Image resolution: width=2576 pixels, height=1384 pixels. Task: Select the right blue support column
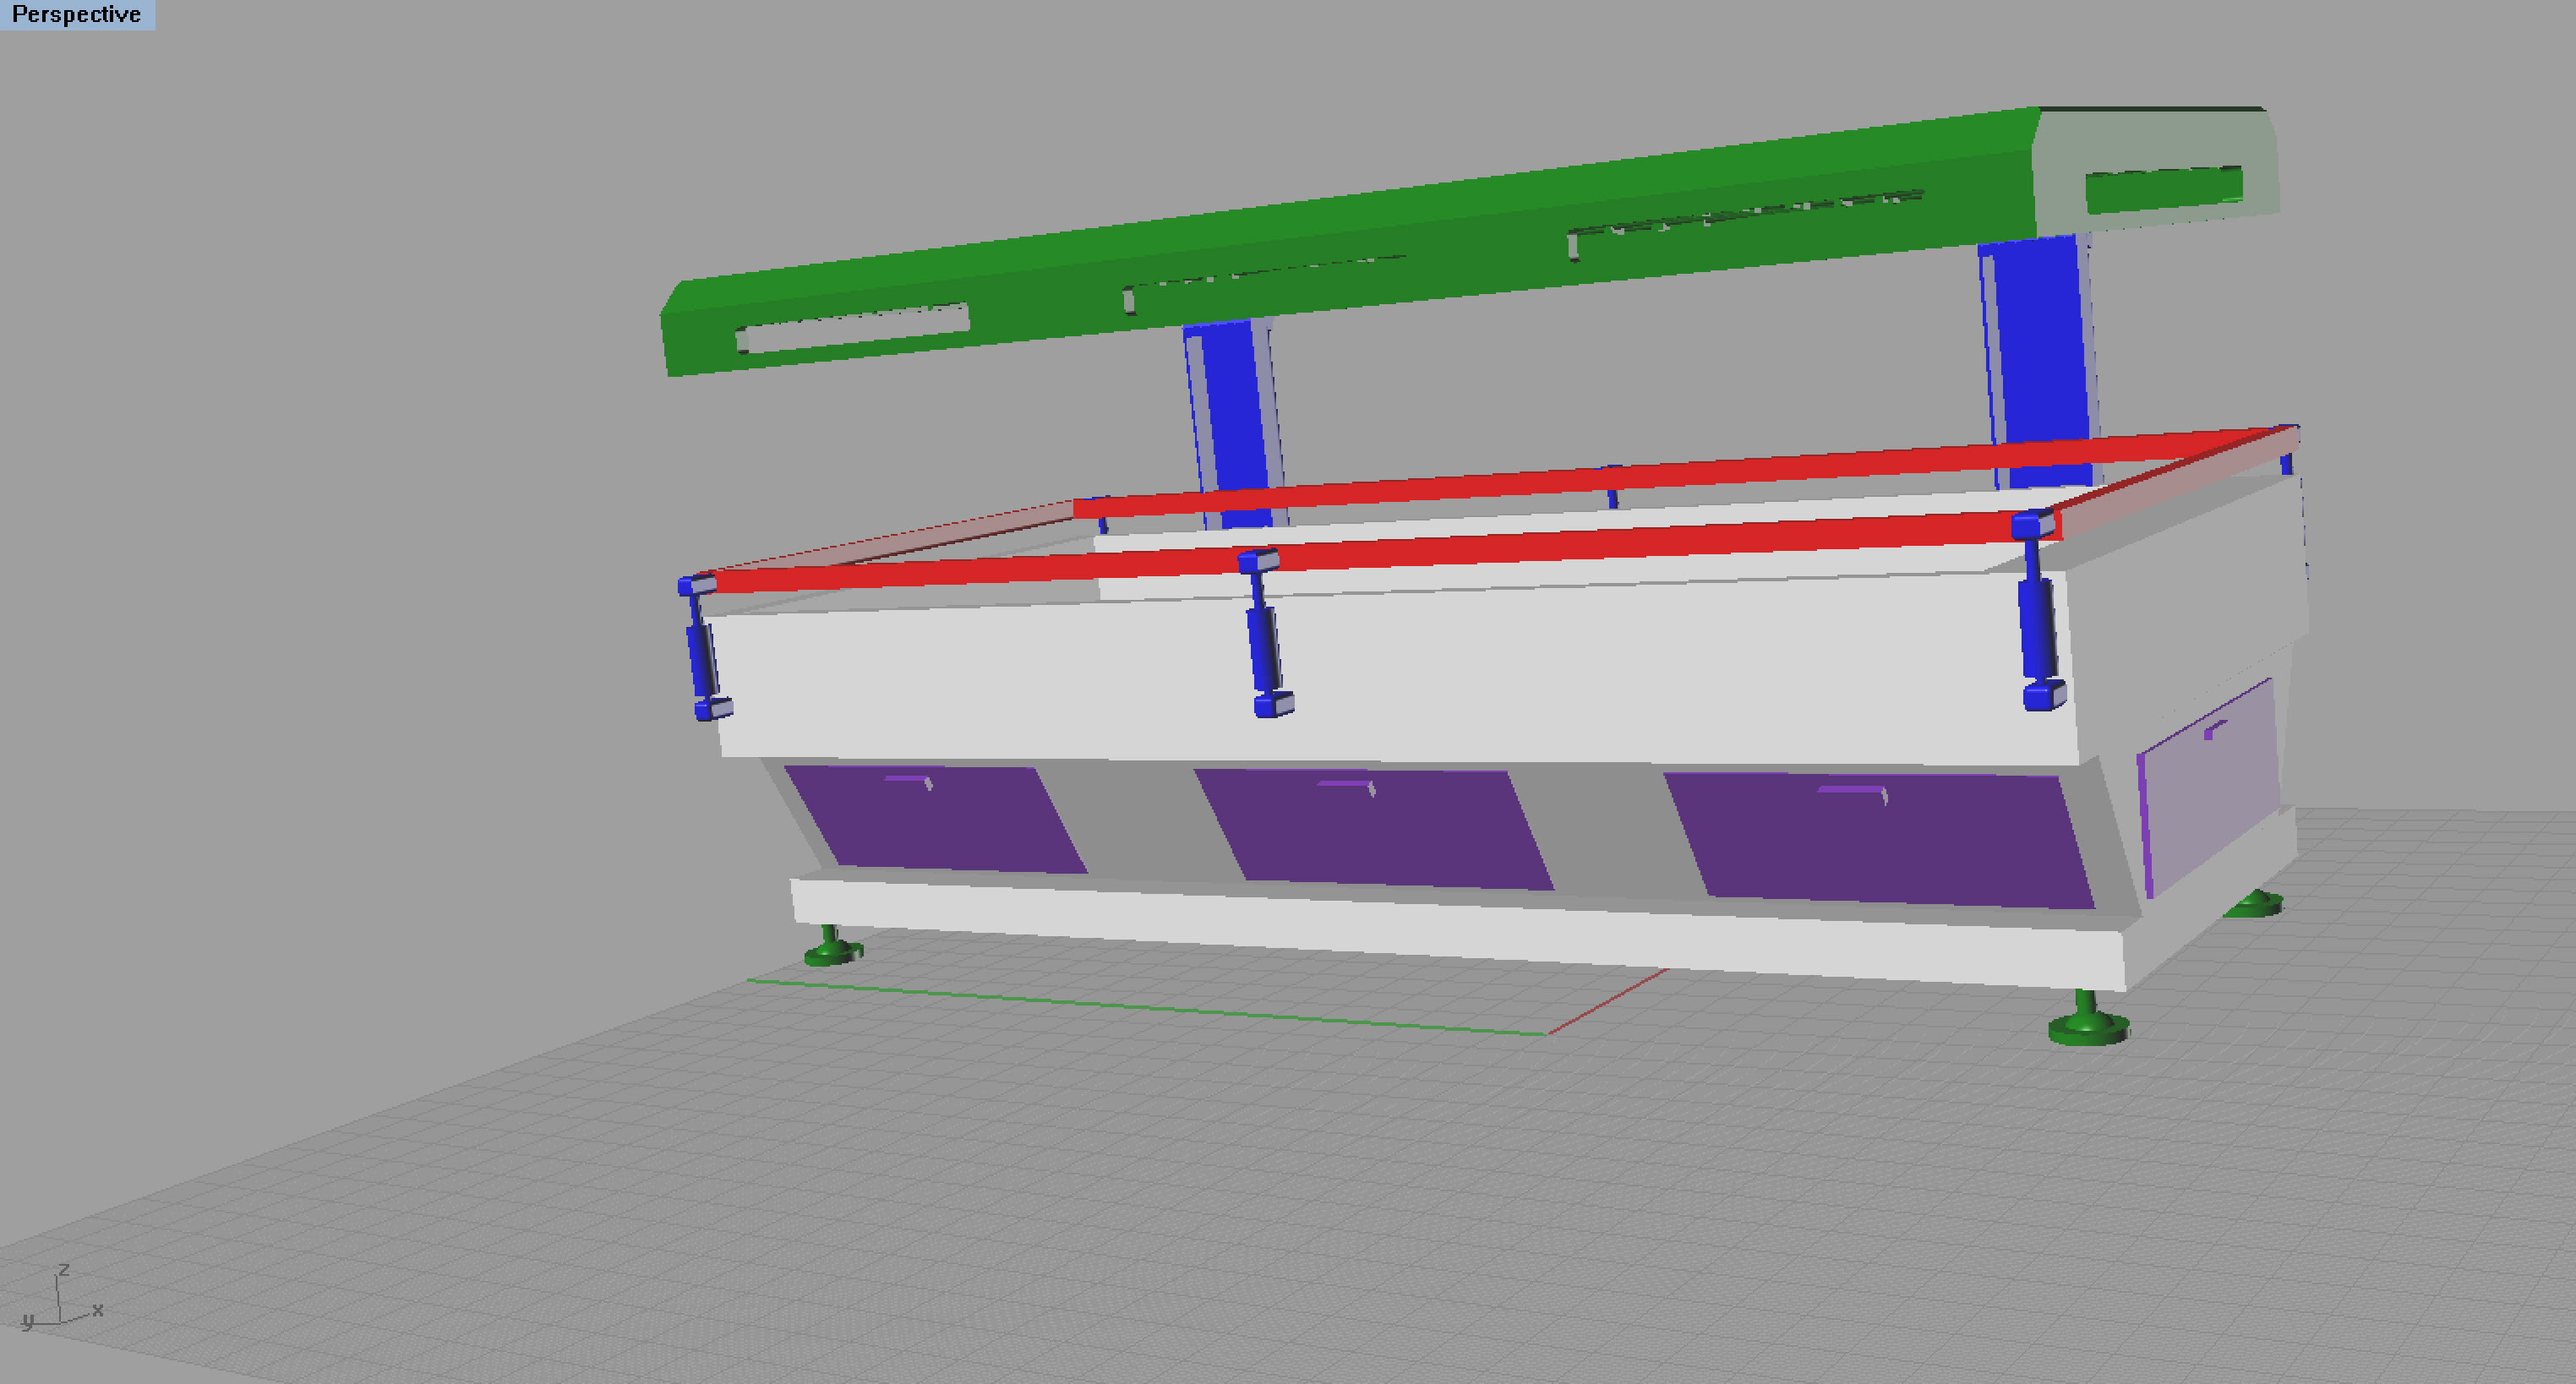[2040, 340]
